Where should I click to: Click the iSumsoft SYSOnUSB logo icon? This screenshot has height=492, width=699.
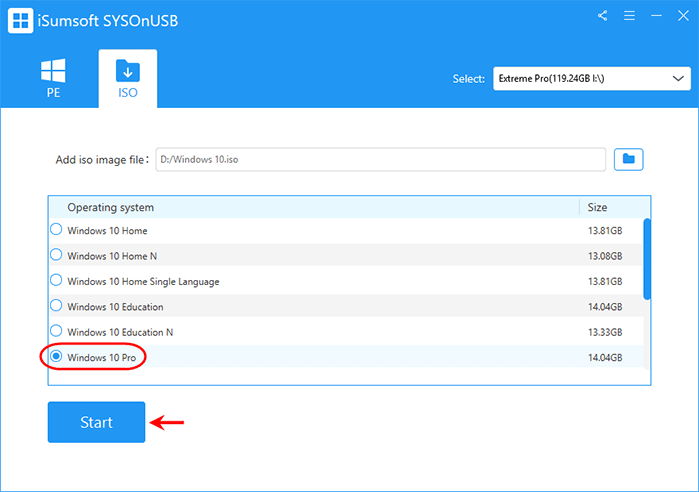pos(20,20)
